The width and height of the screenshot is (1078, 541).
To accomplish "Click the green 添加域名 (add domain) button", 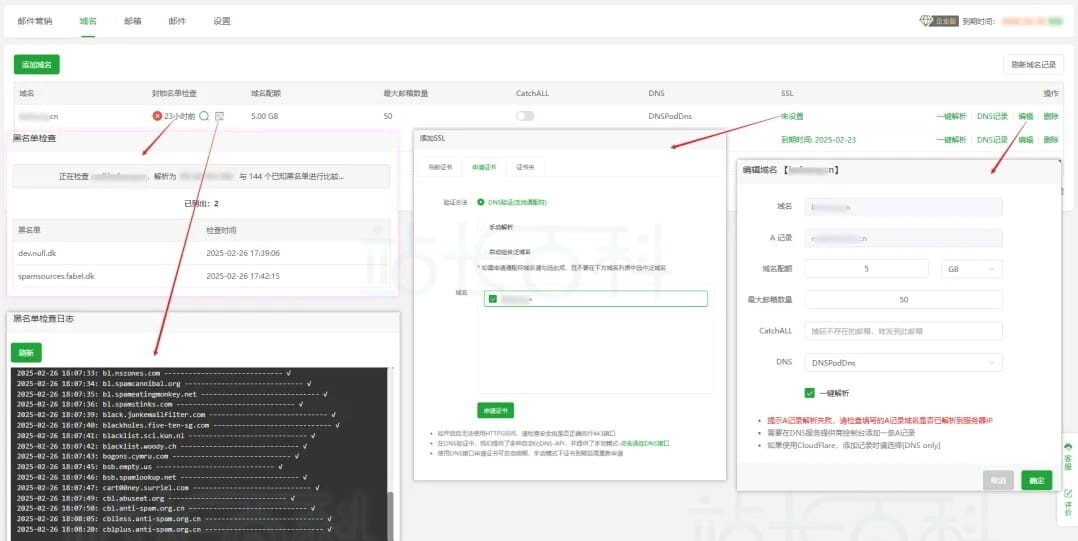I will (x=37, y=64).
